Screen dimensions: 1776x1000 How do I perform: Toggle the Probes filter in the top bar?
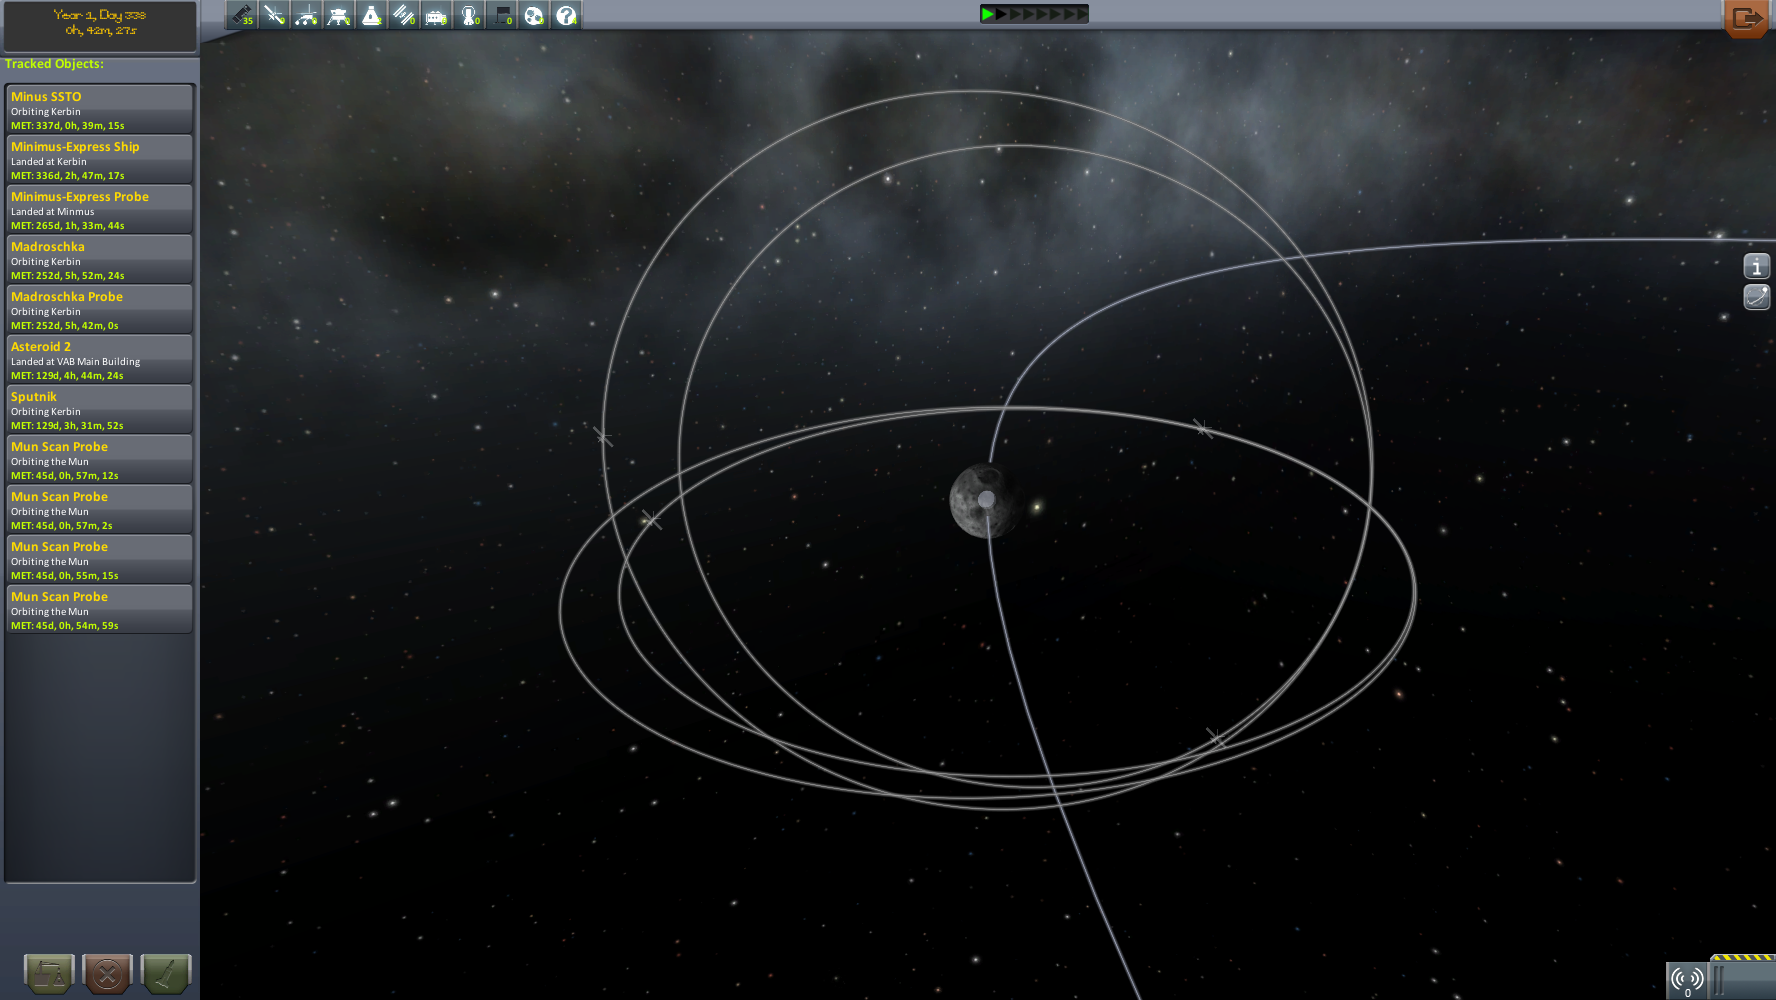click(274, 15)
